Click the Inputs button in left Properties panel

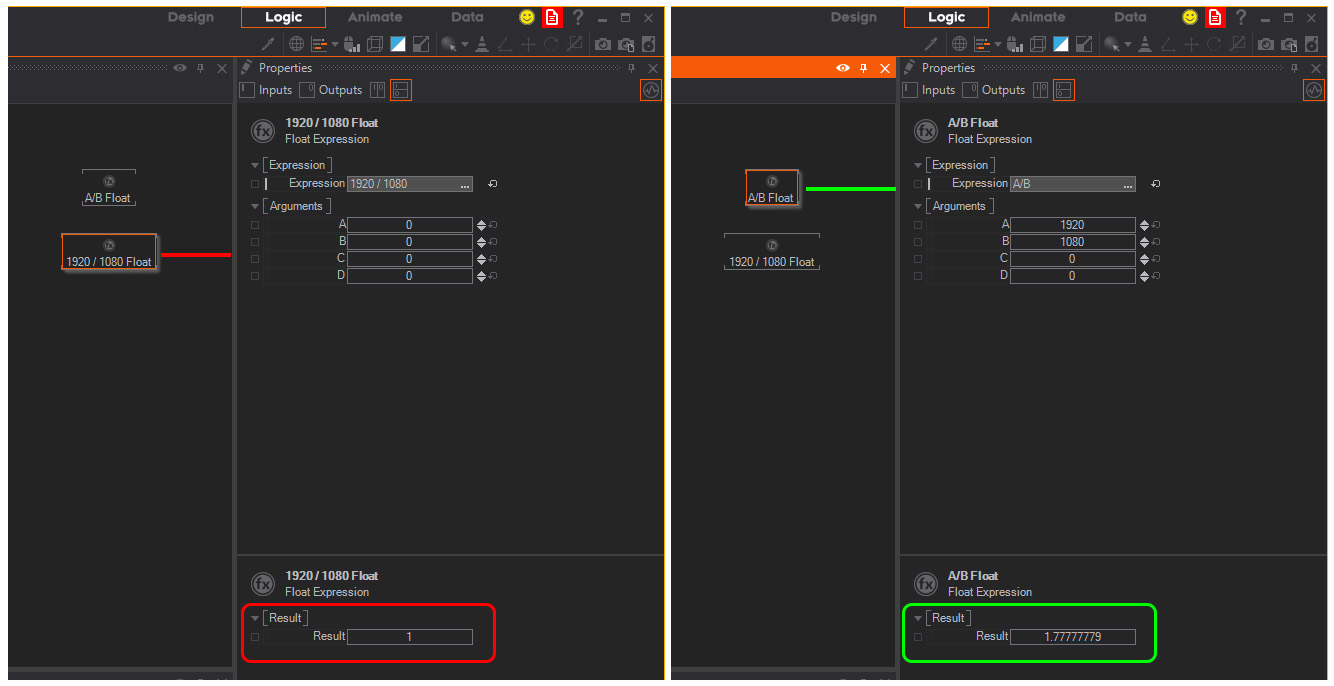[x=266, y=90]
